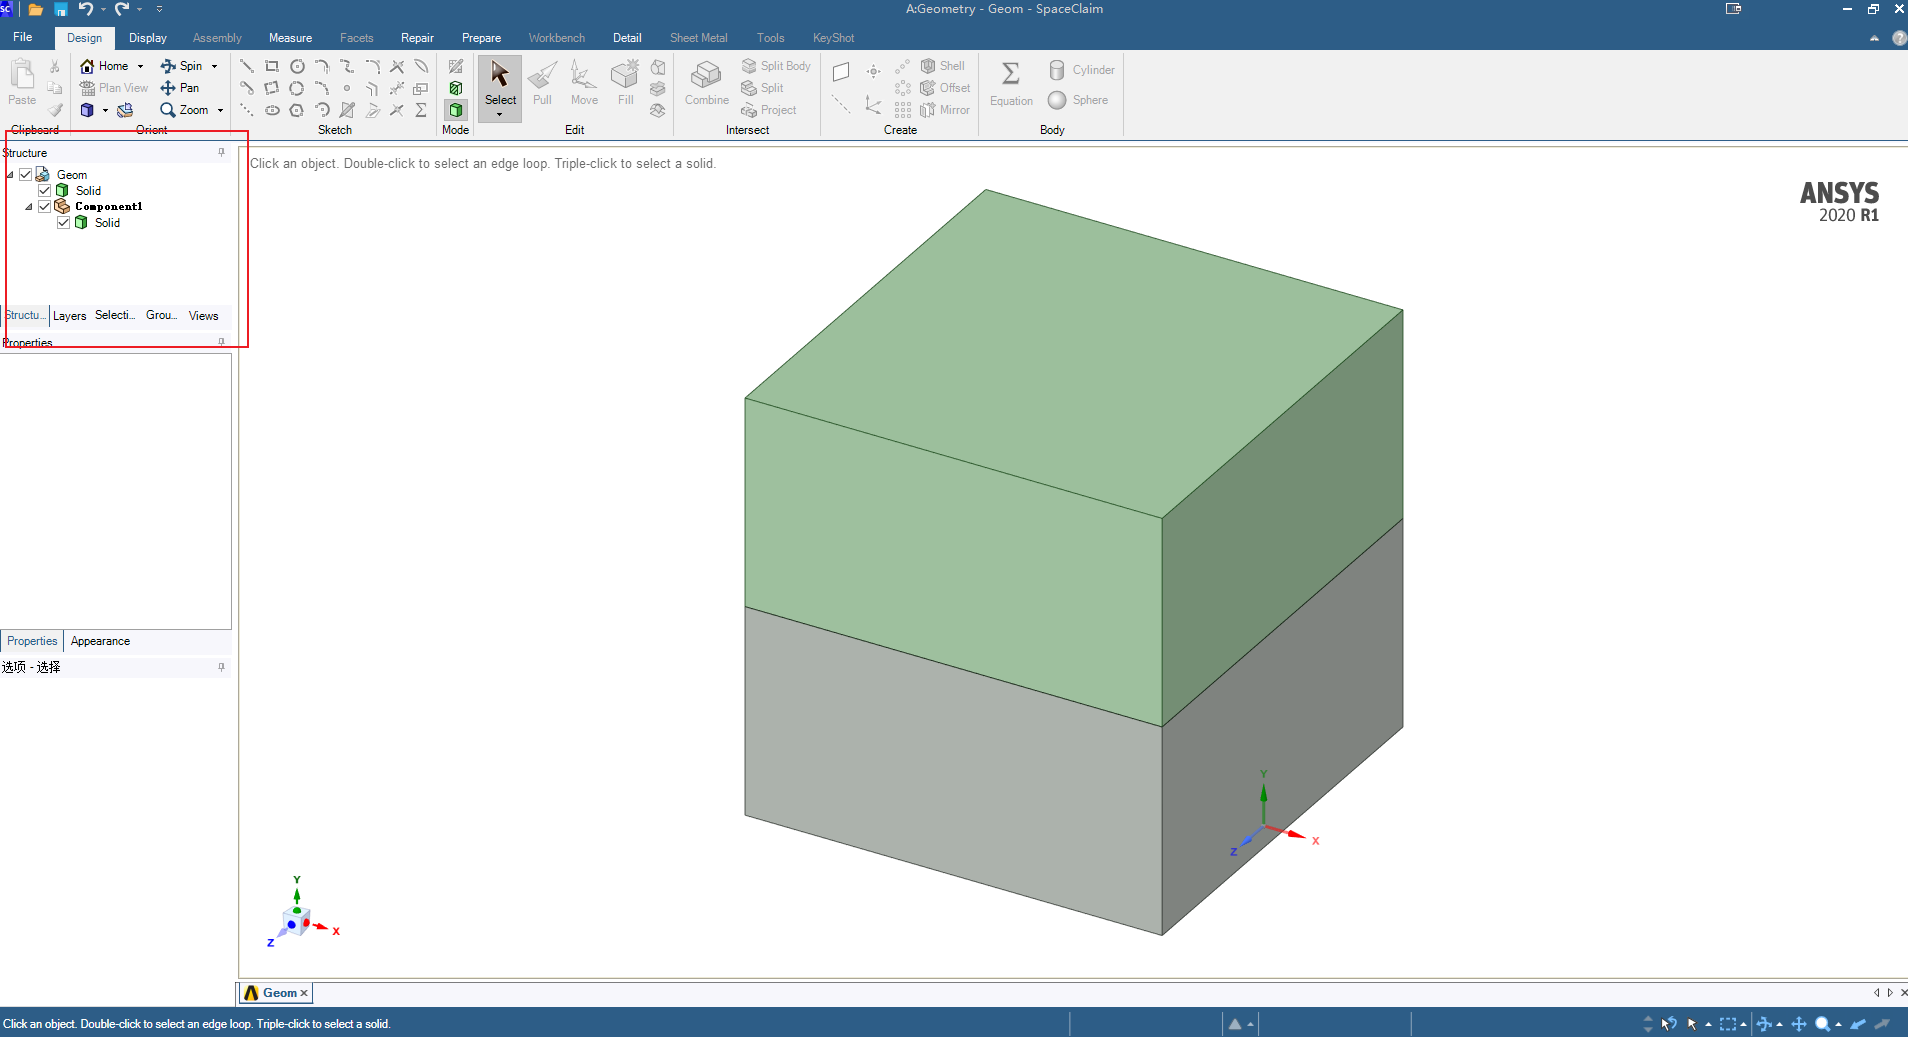
Task: Click the Equation tool
Action: (x=1011, y=84)
